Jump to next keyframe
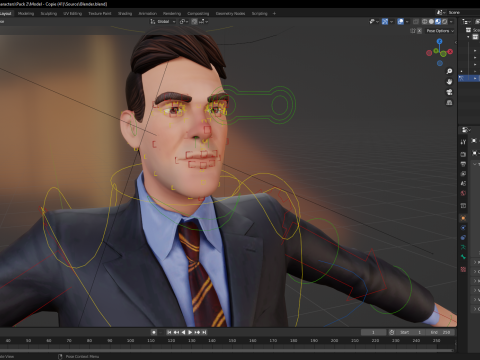Screen dimensions: 480x360 [x=197, y=332]
